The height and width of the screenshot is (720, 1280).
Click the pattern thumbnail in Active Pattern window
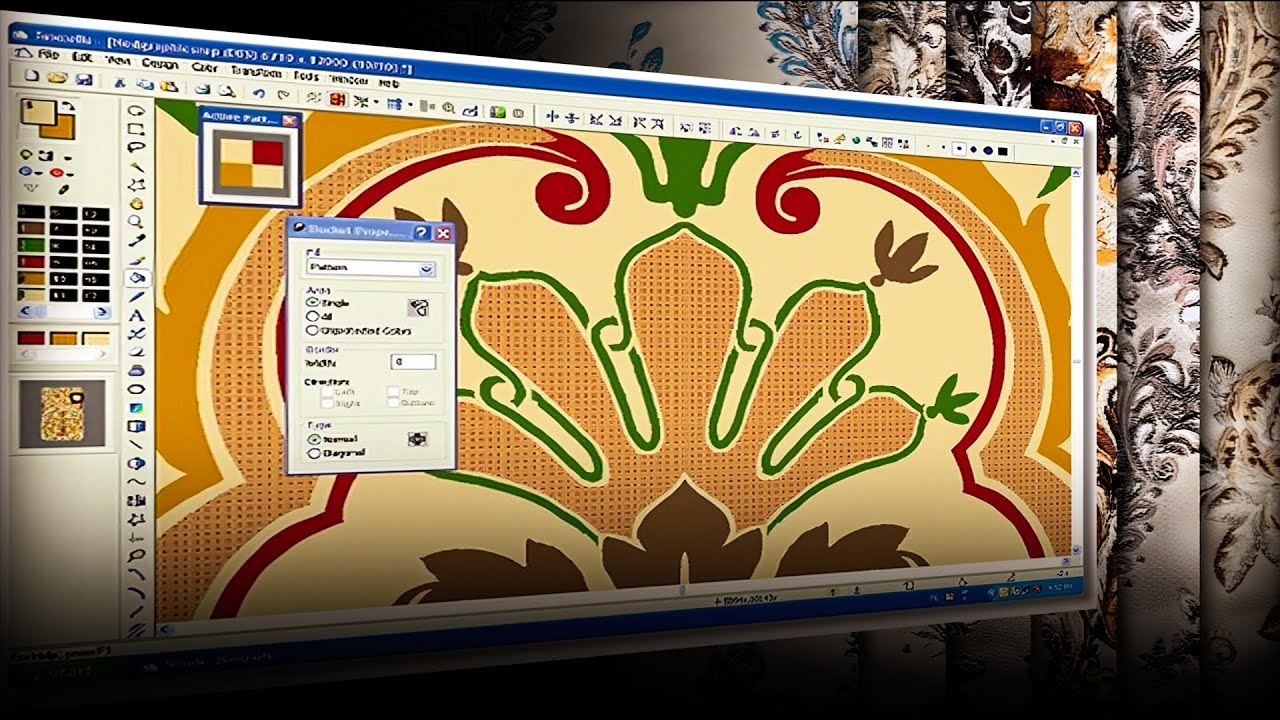(x=251, y=163)
